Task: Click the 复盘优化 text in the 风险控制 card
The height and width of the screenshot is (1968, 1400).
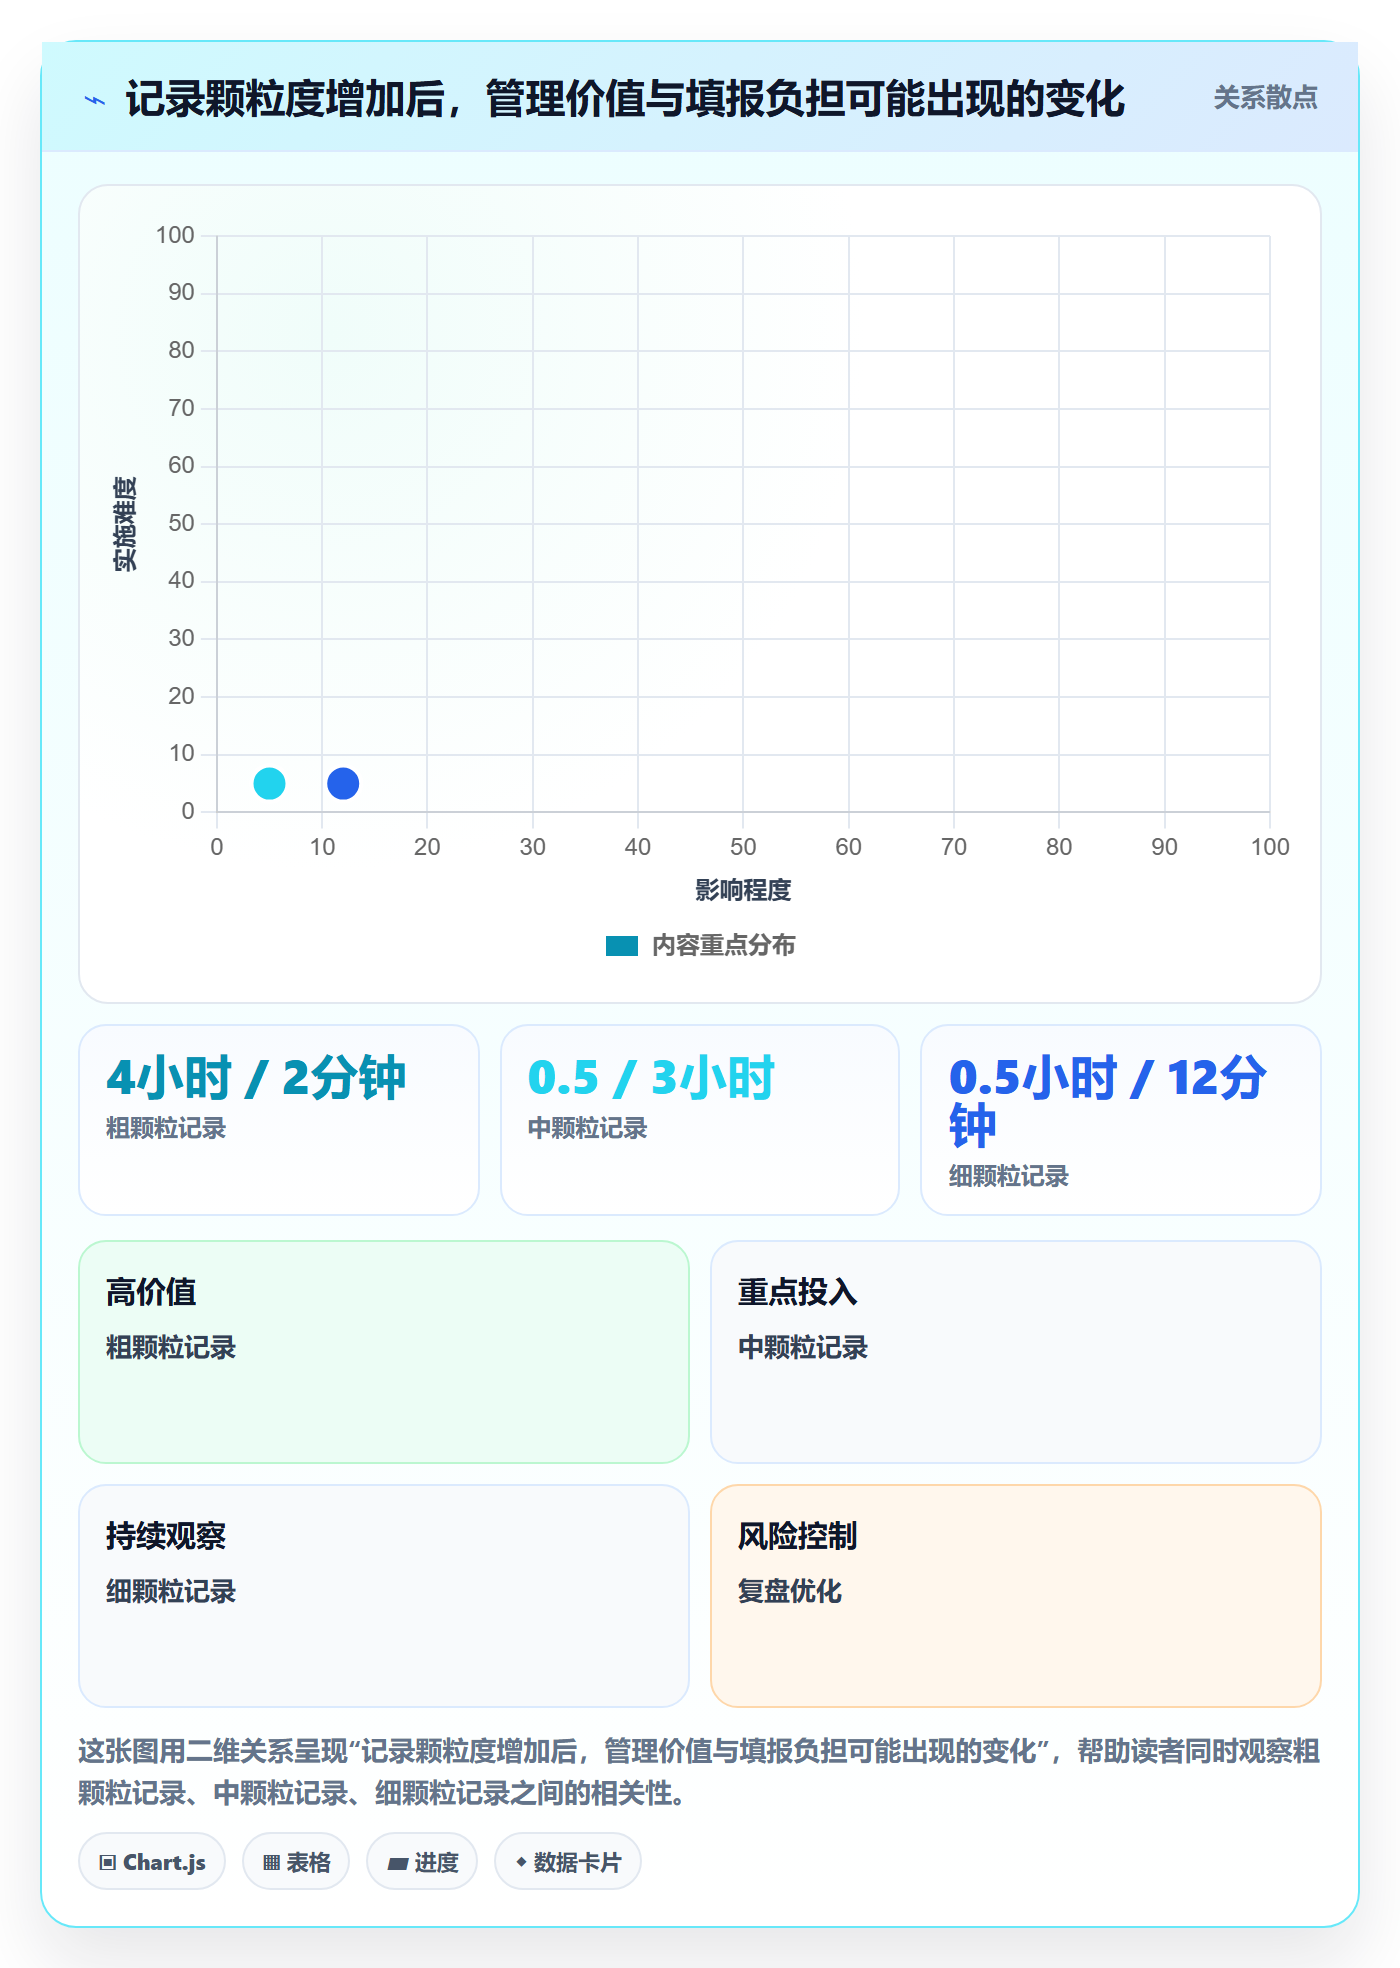Action: [x=790, y=1591]
